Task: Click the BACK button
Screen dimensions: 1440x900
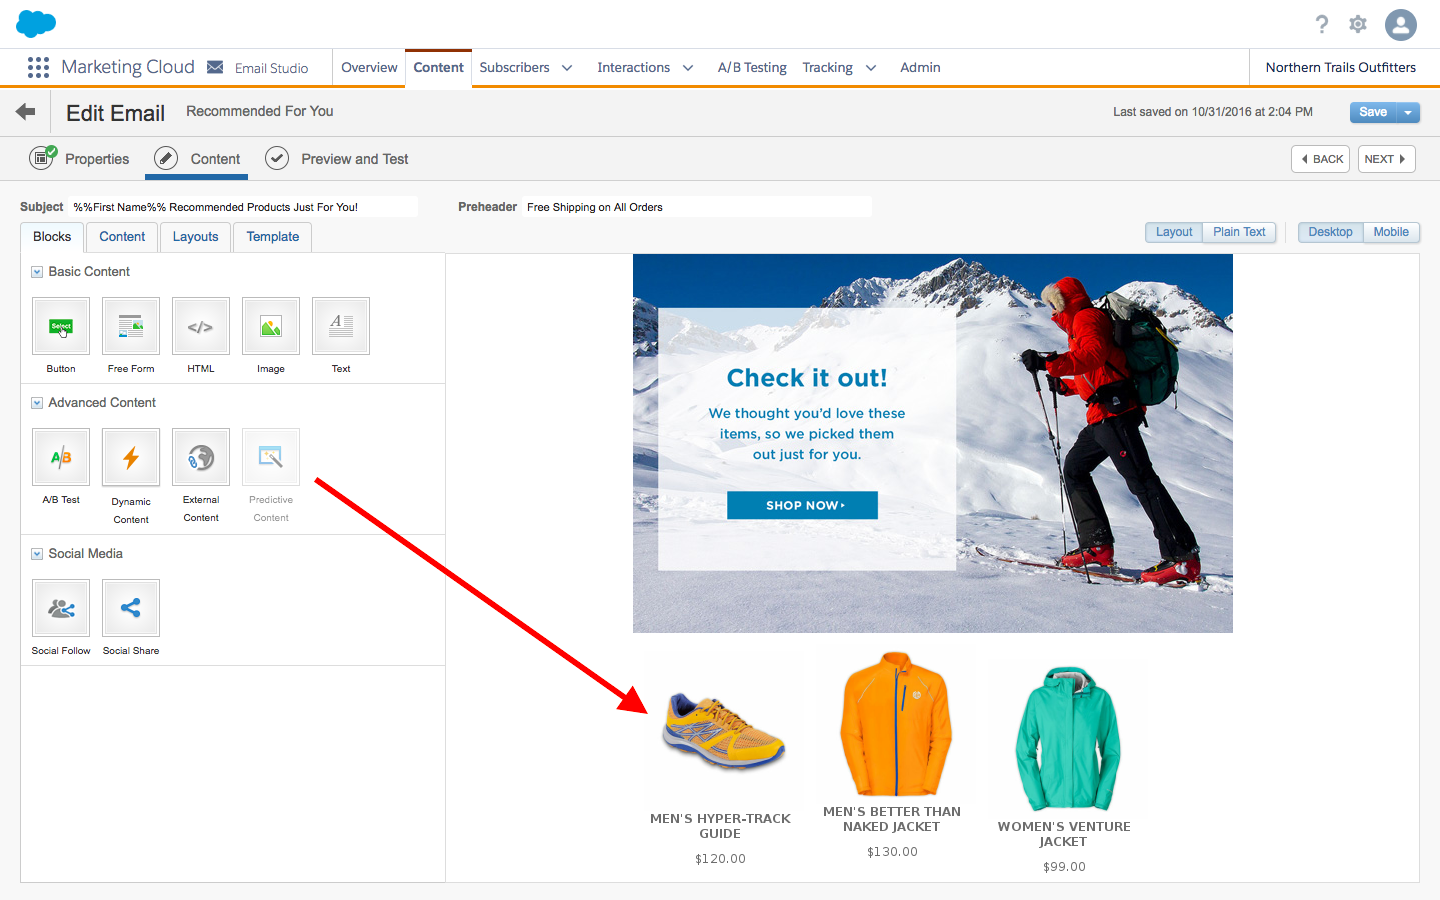Action: [x=1321, y=159]
